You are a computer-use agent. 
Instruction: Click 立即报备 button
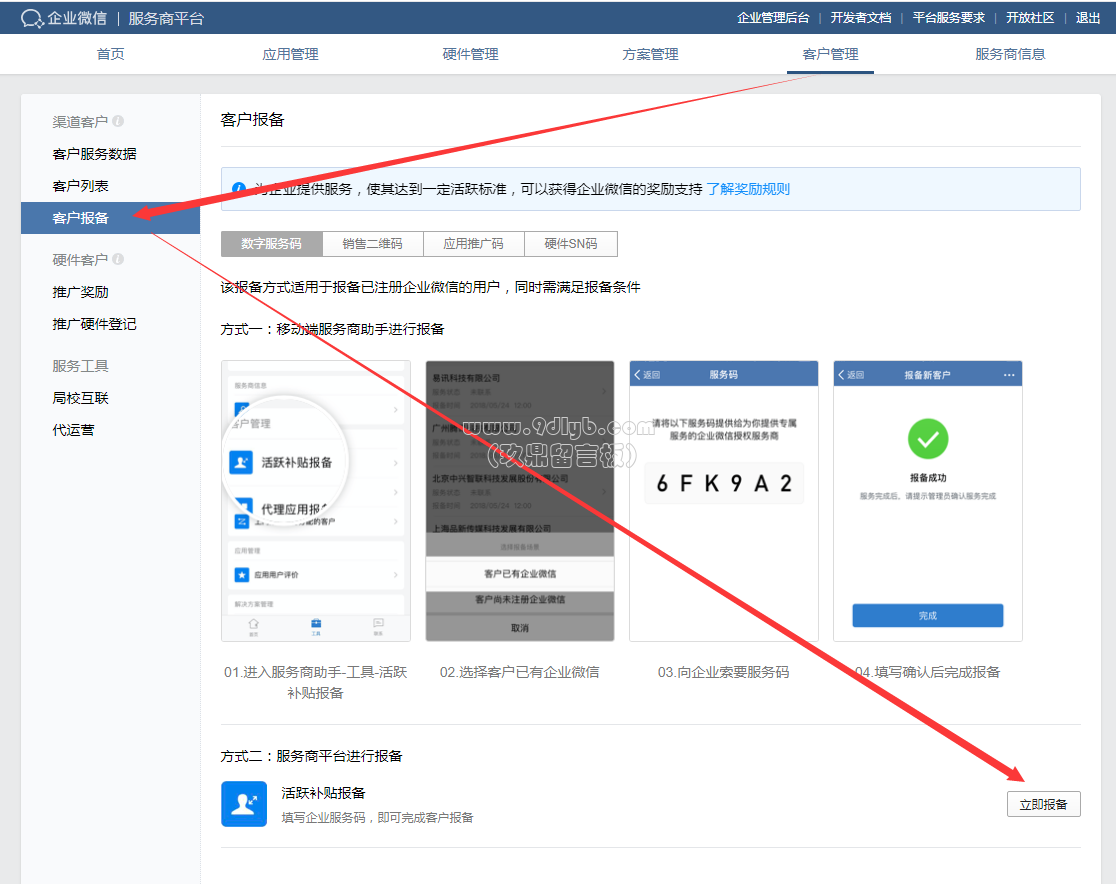tap(1043, 804)
